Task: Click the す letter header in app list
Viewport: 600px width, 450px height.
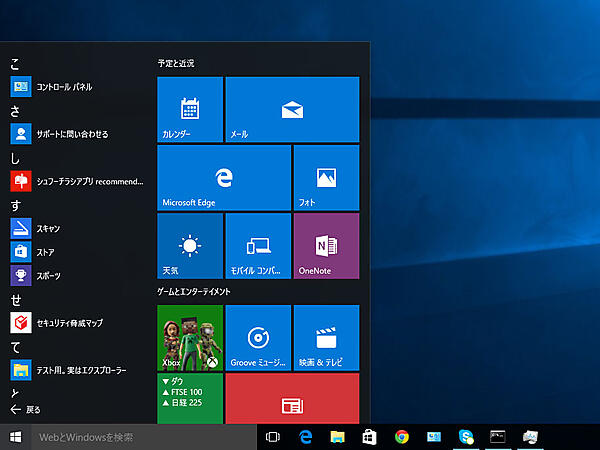Action: (15, 205)
